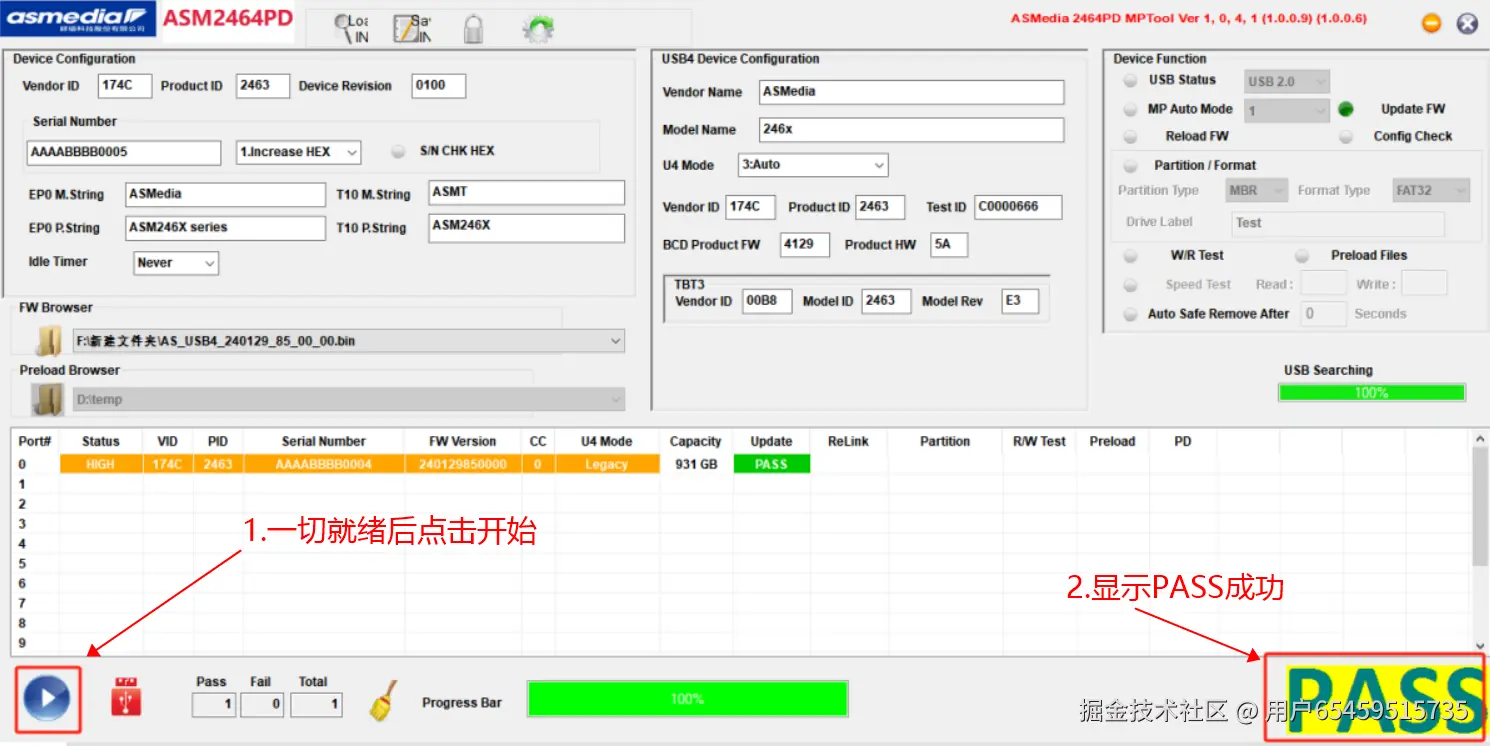Viewport: 1490px width, 746px height.
Task: Open the Format Type FAT32 dropdown
Action: 1431,190
